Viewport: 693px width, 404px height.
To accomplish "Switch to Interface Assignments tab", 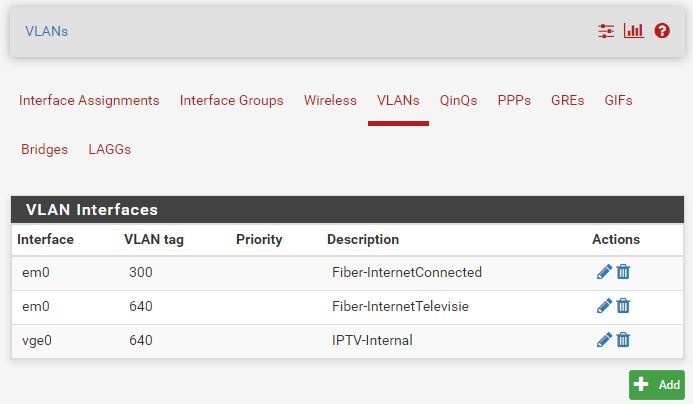I will [x=89, y=100].
